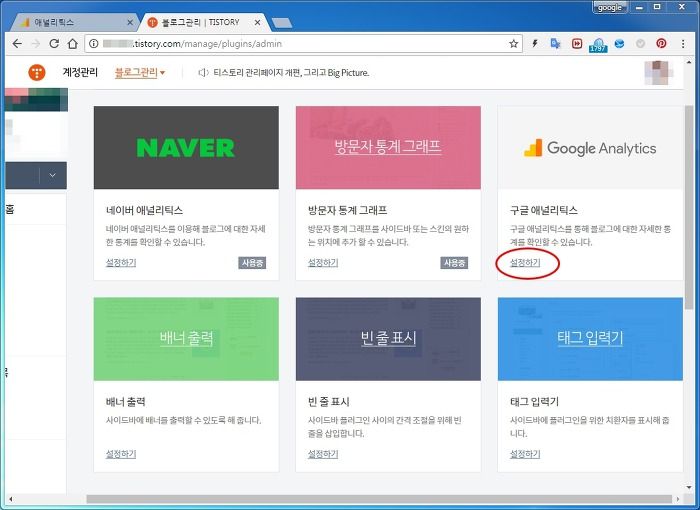This screenshot has height=510, width=700.
Task: Click 설정하기 under 네이버 애널리틱스
Action: [x=121, y=263]
